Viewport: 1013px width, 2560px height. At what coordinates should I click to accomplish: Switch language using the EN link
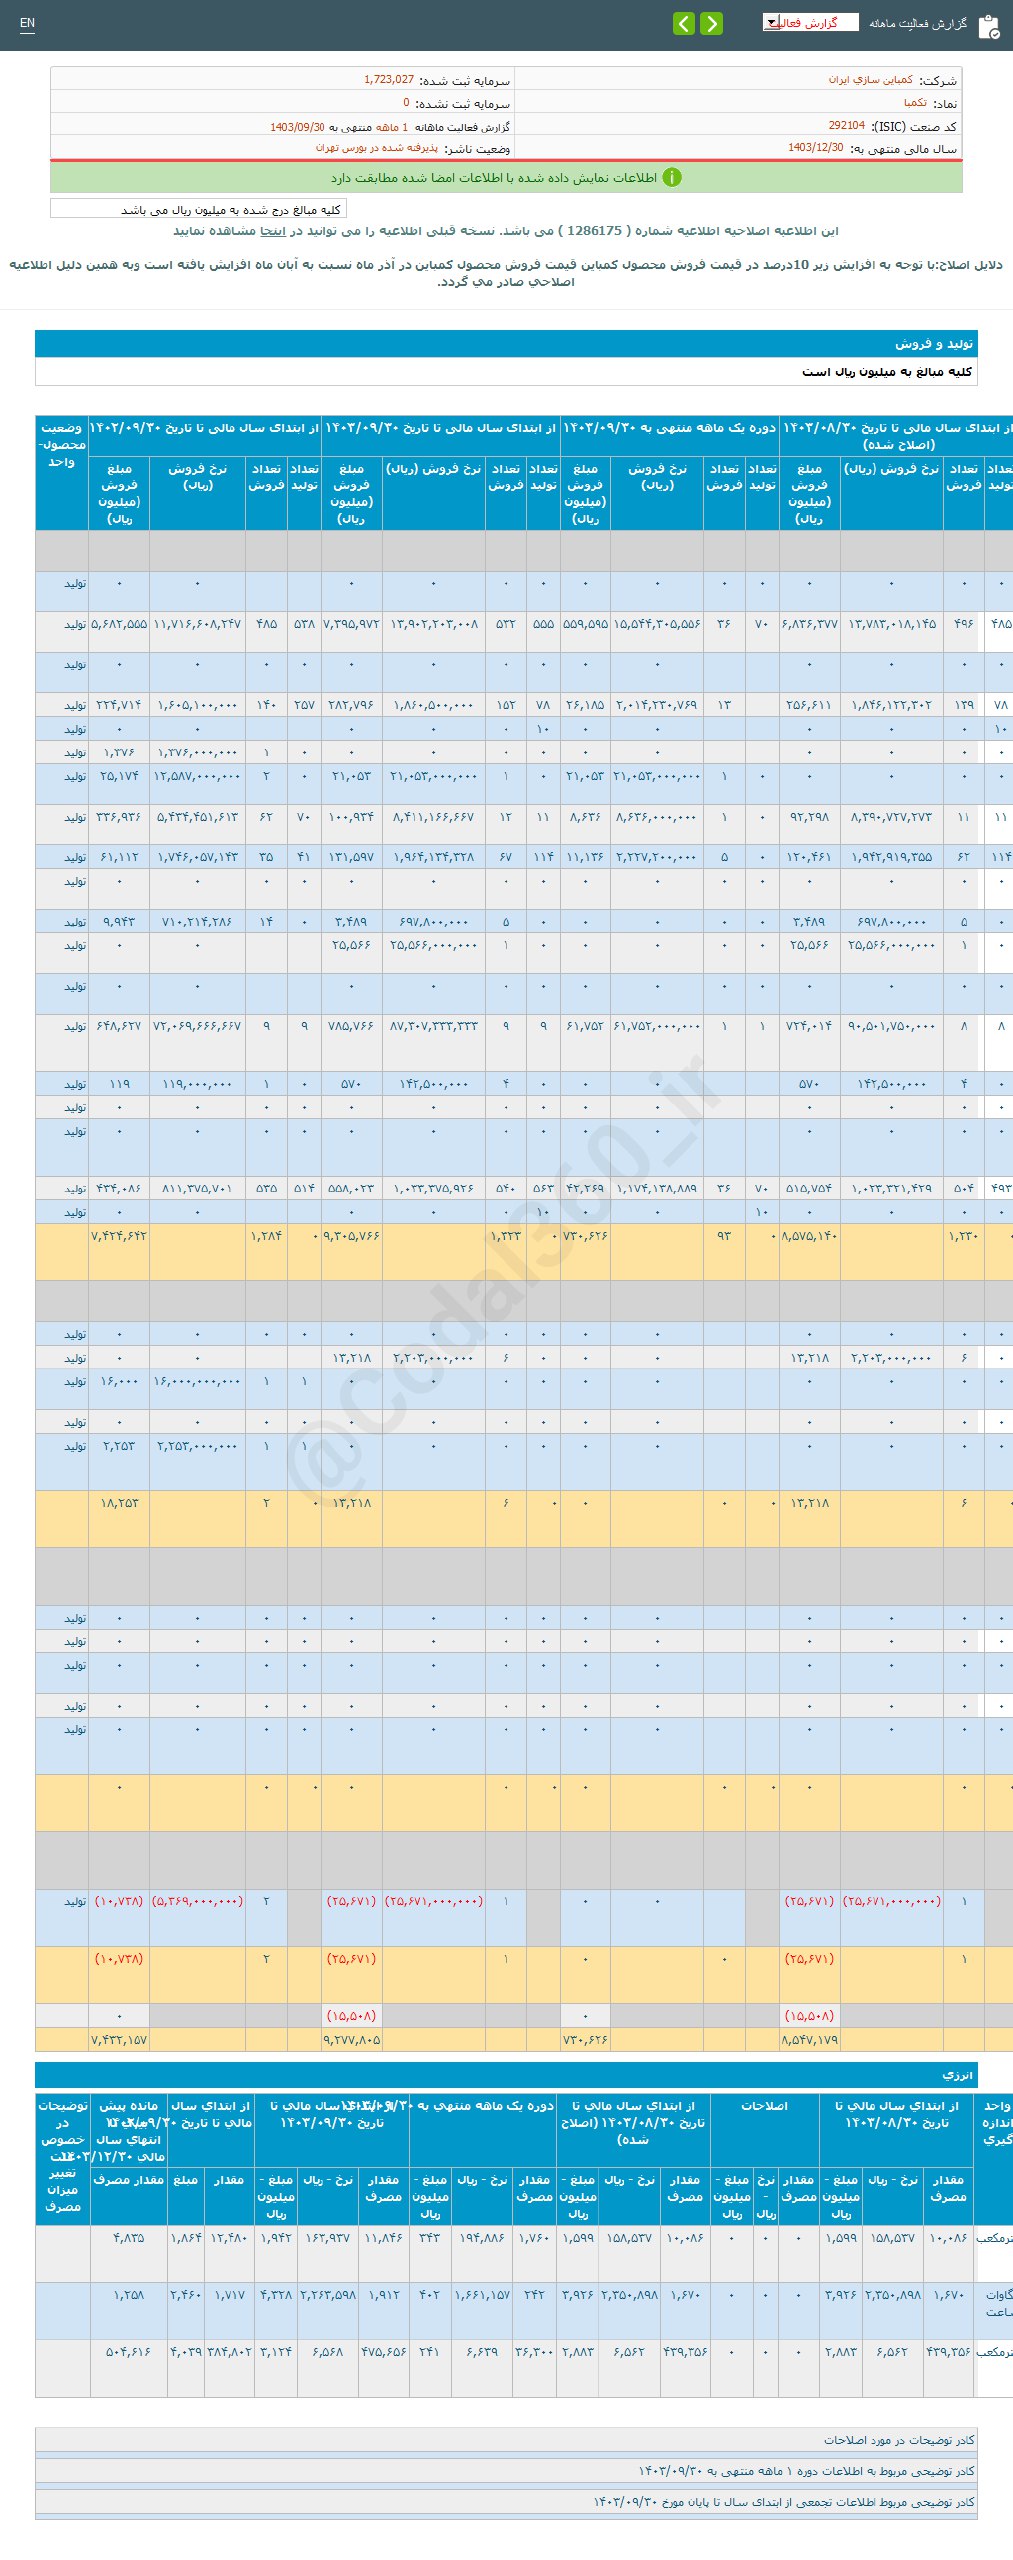pos(27,23)
